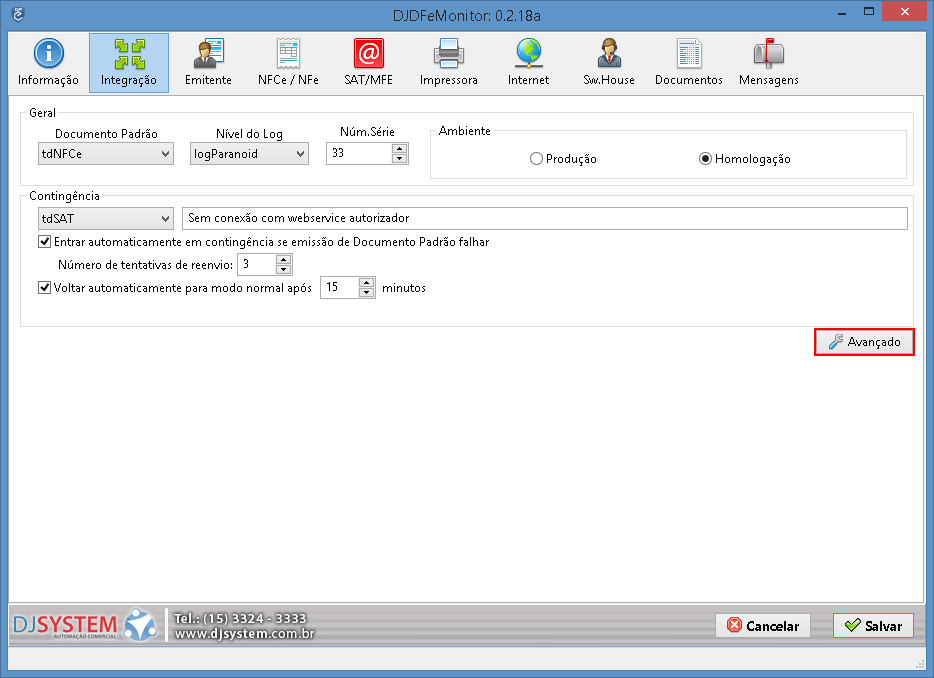Image resolution: width=934 pixels, height=678 pixels.
Task: Expand the Nível do Log dropdown
Action: pyautogui.click(x=249, y=154)
